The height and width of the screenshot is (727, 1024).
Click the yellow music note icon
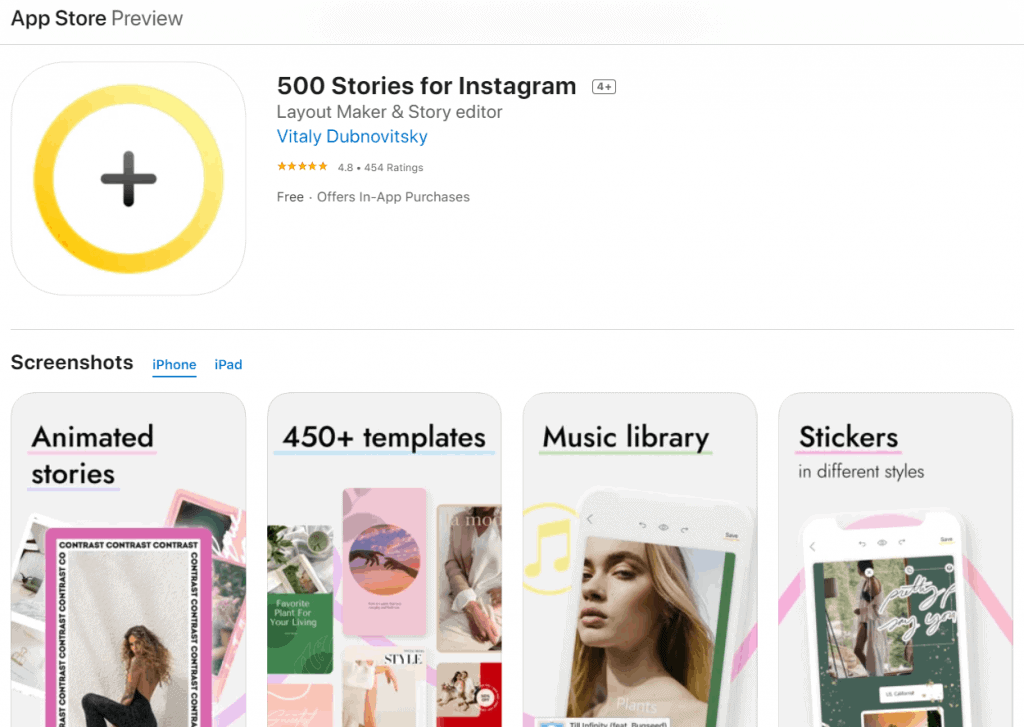(547, 559)
